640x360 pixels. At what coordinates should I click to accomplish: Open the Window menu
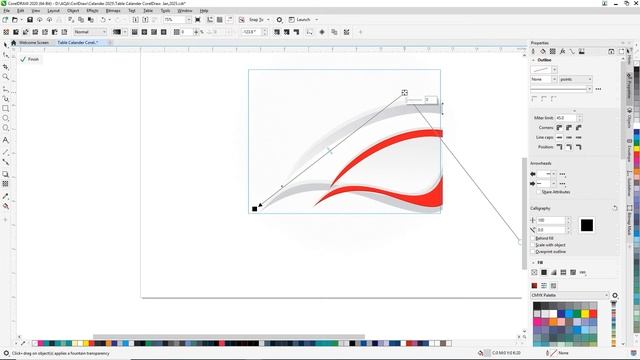184,11
